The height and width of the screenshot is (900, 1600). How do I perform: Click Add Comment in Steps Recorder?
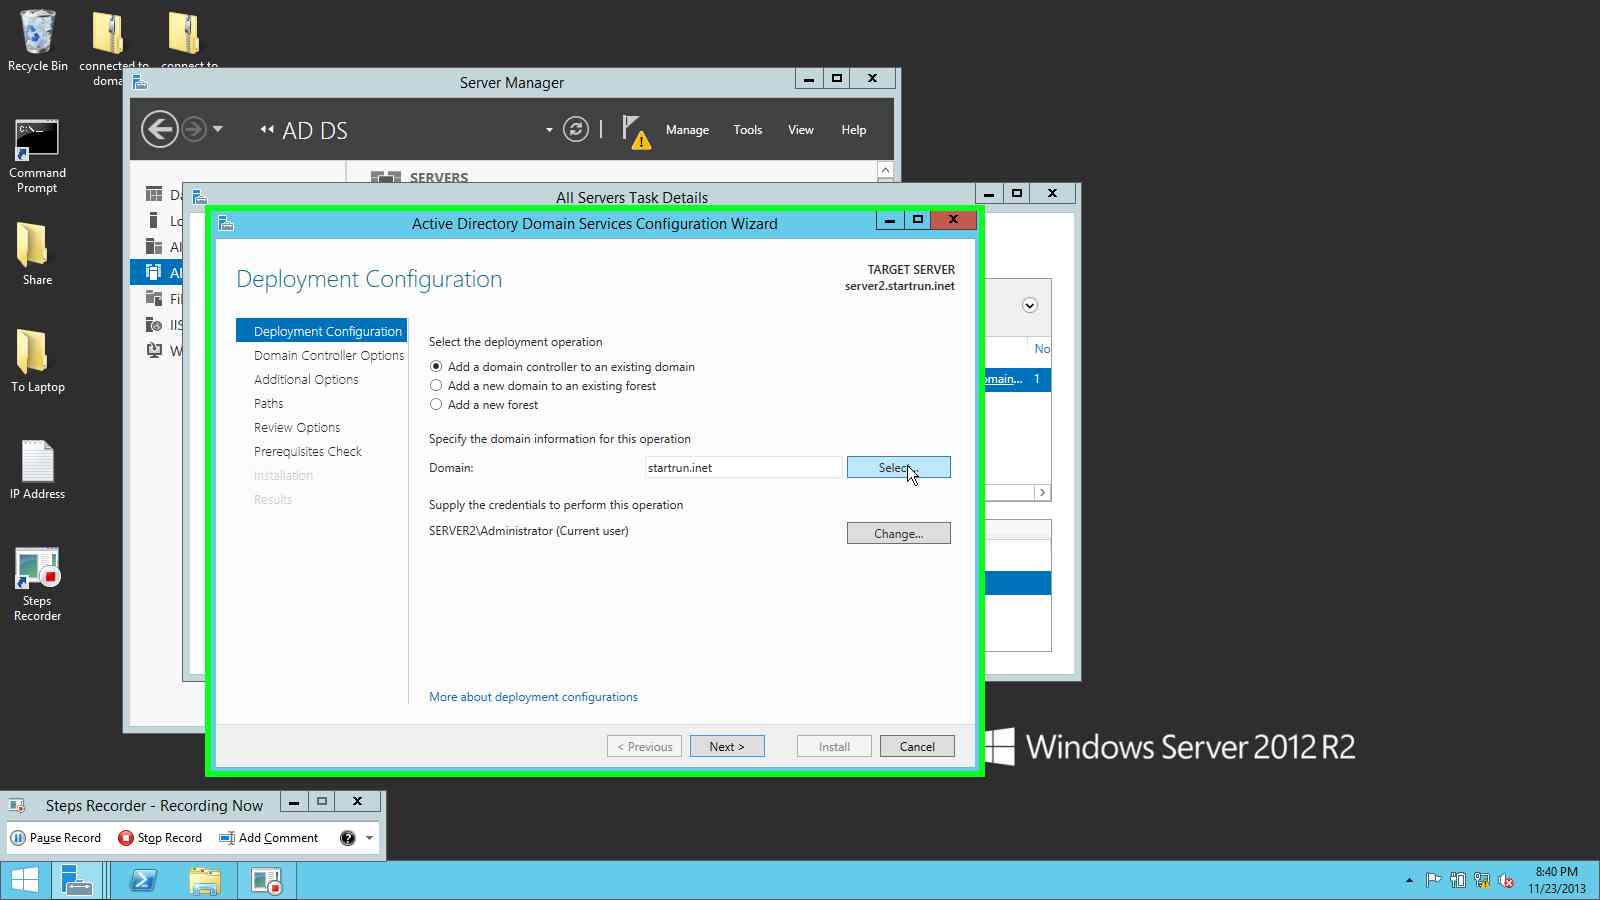click(269, 838)
